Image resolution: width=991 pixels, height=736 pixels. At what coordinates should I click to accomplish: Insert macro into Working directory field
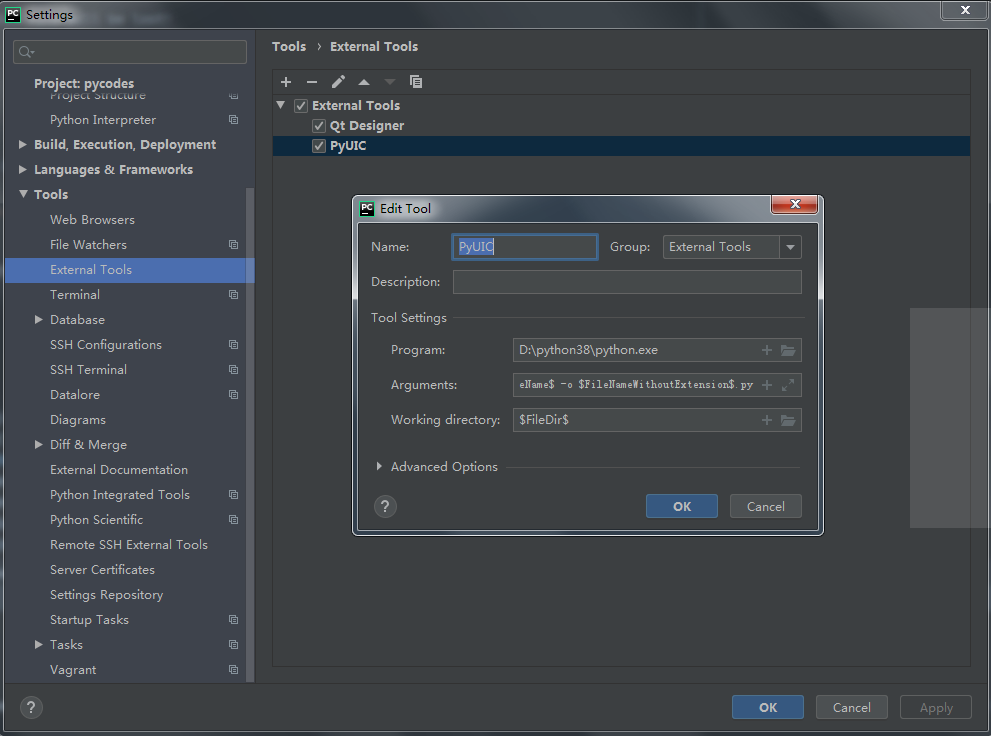pos(768,420)
